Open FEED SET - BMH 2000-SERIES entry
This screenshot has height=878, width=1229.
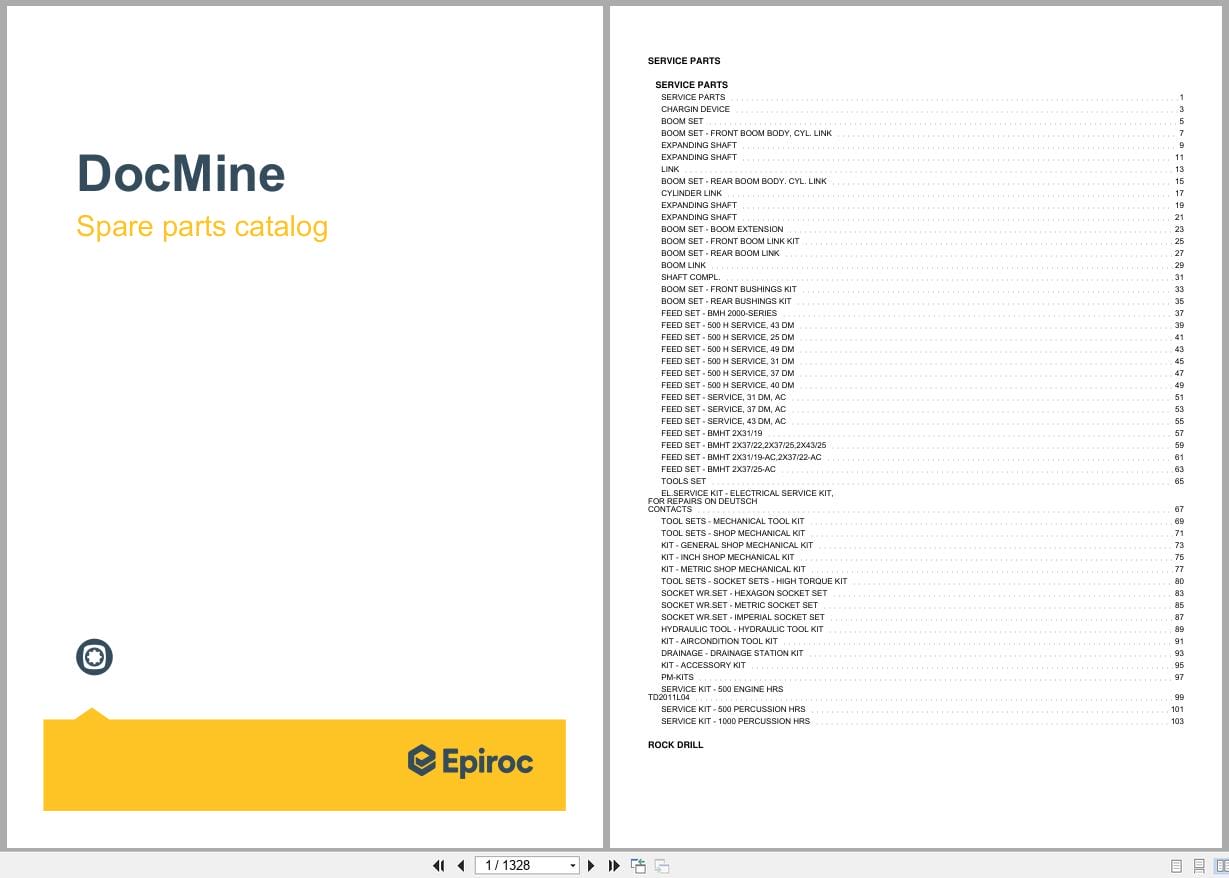coord(922,313)
